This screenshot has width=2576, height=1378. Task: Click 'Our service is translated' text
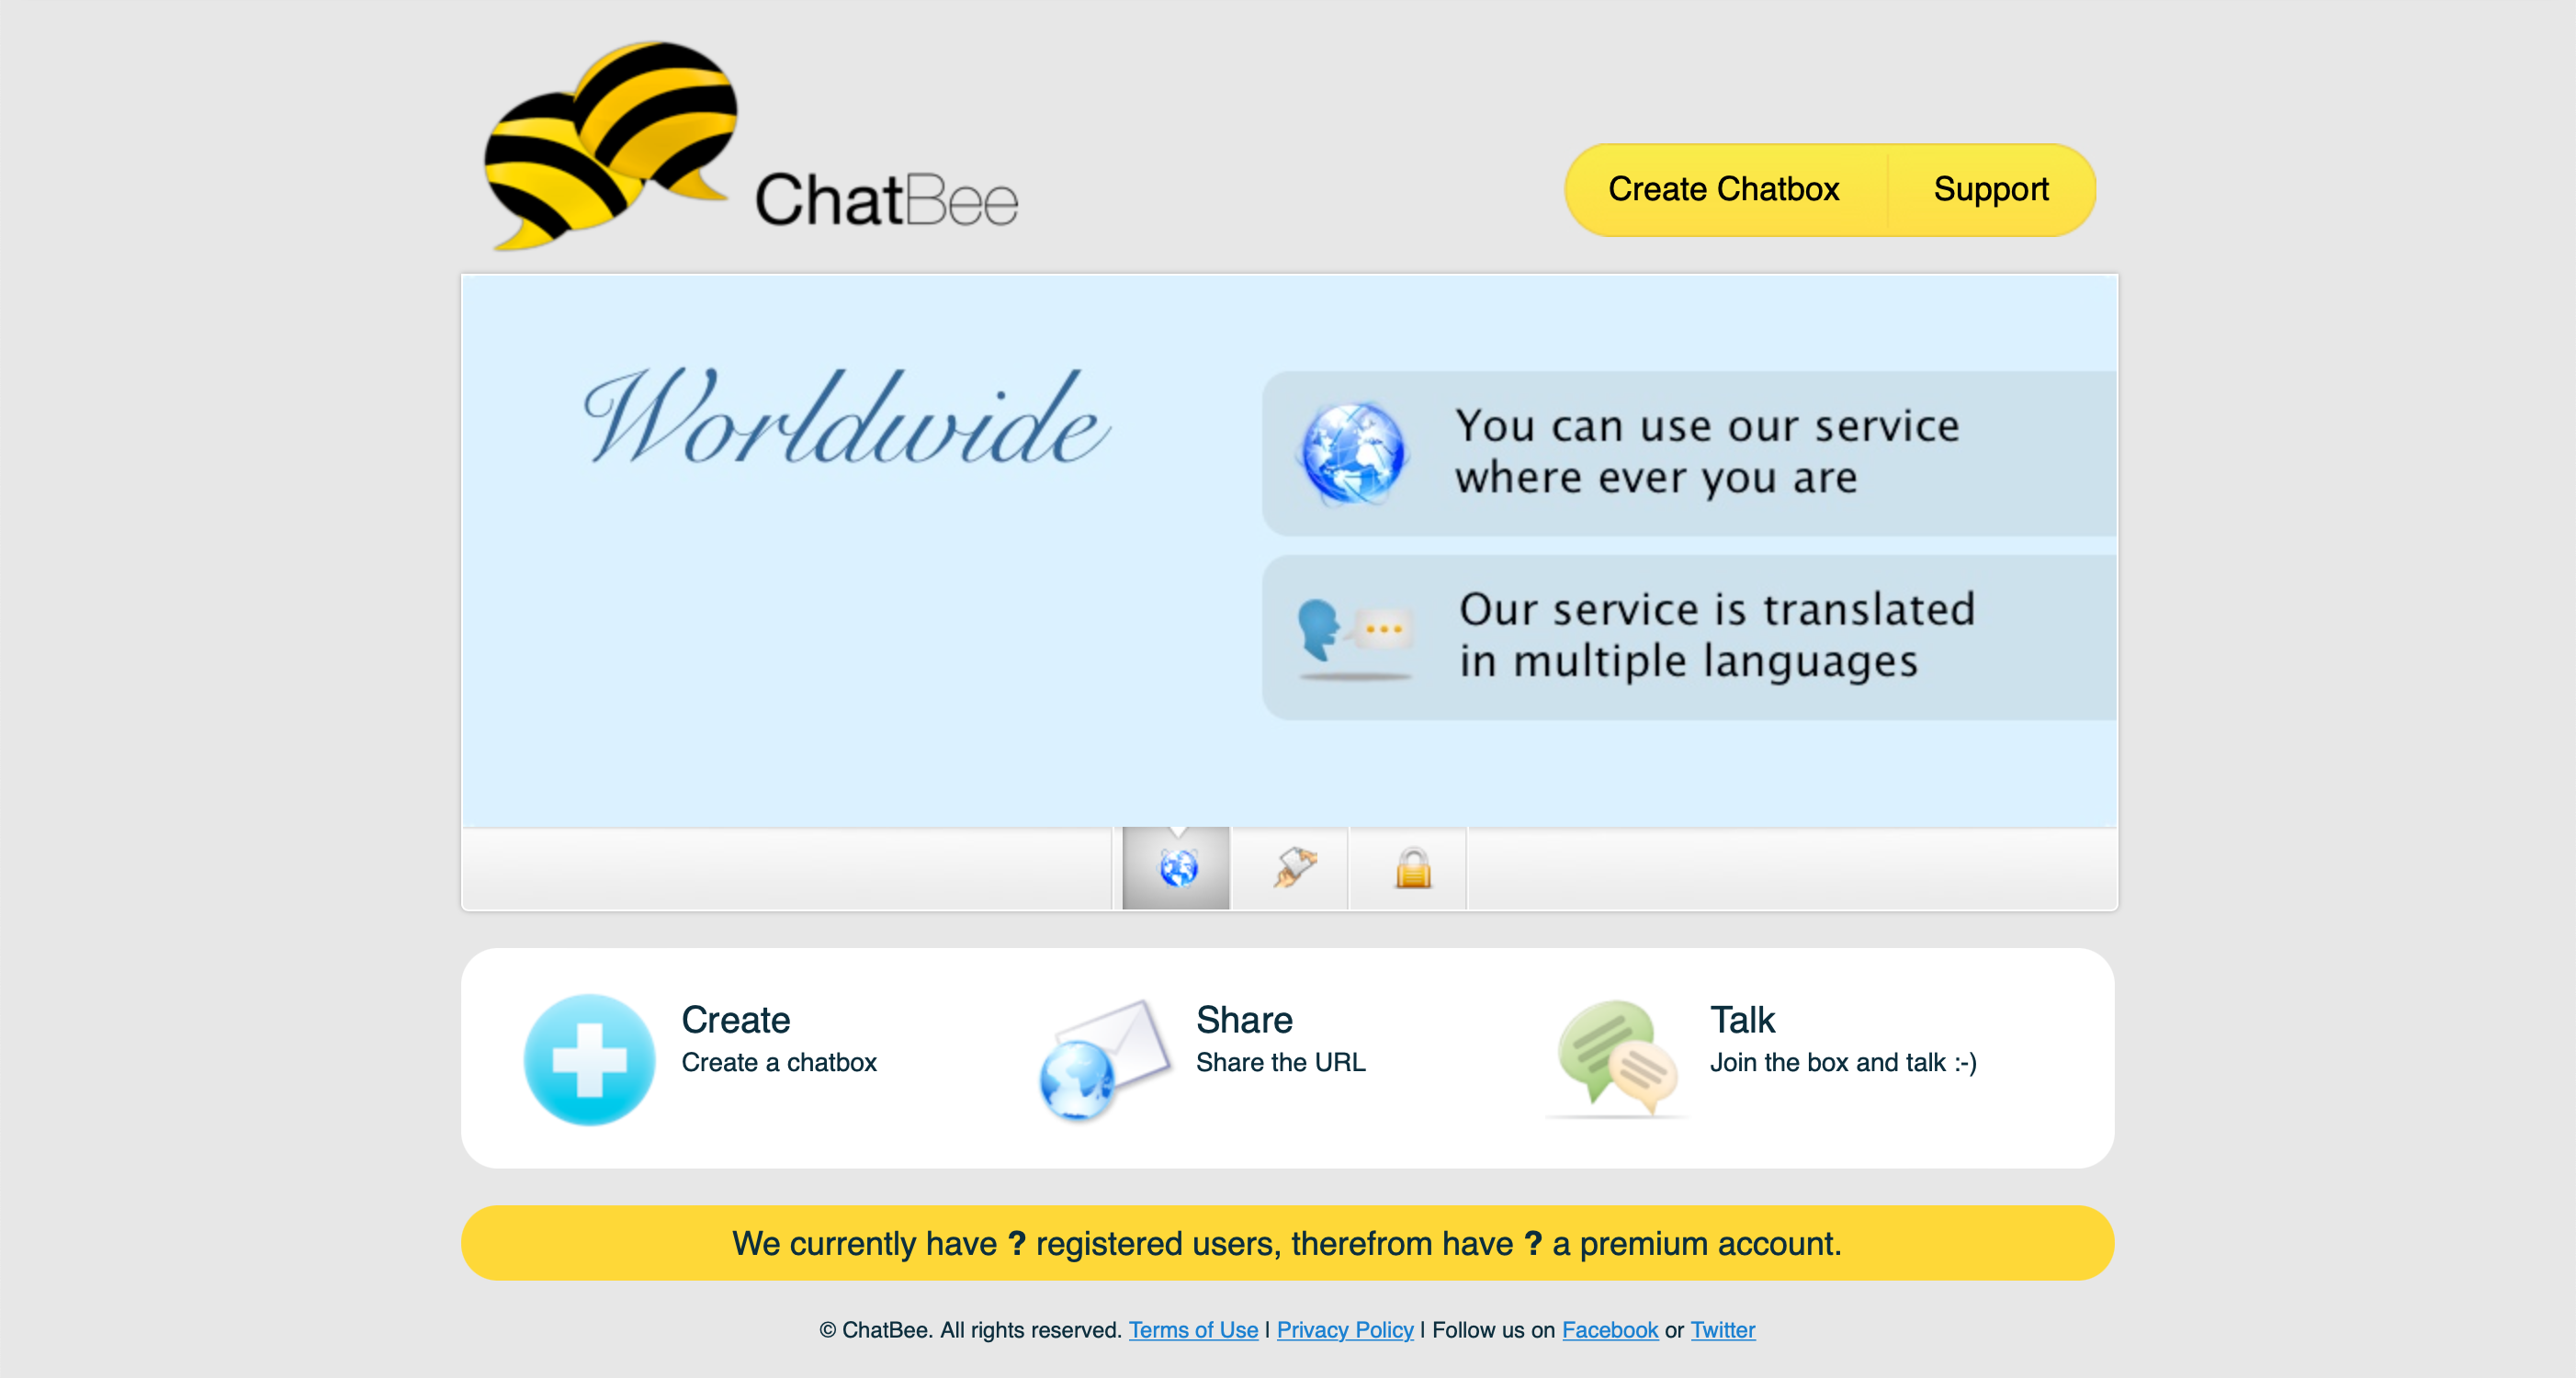(1716, 609)
